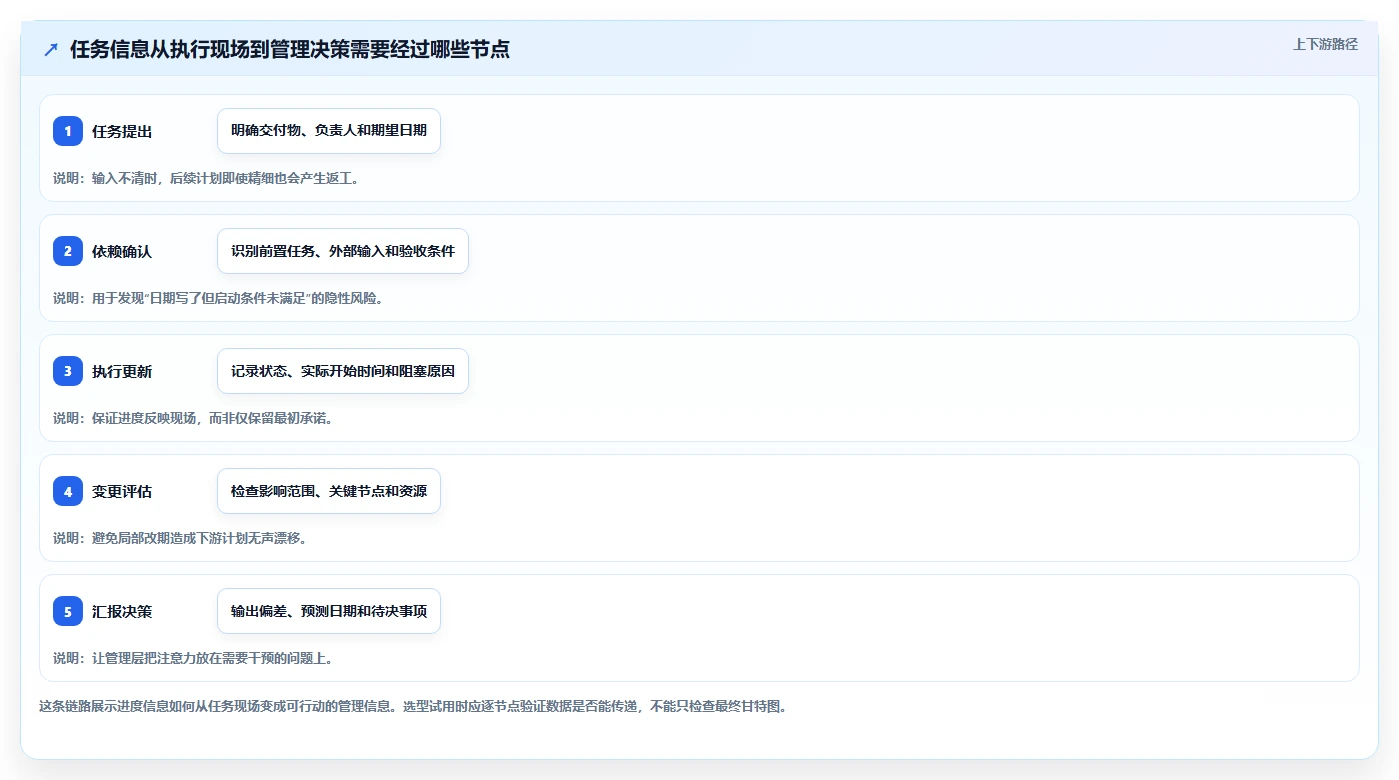The width and height of the screenshot is (1399, 780).
Task: Click the note 避免局部改期造成下游计划无声漂移
Action: click(x=180, y=538)
